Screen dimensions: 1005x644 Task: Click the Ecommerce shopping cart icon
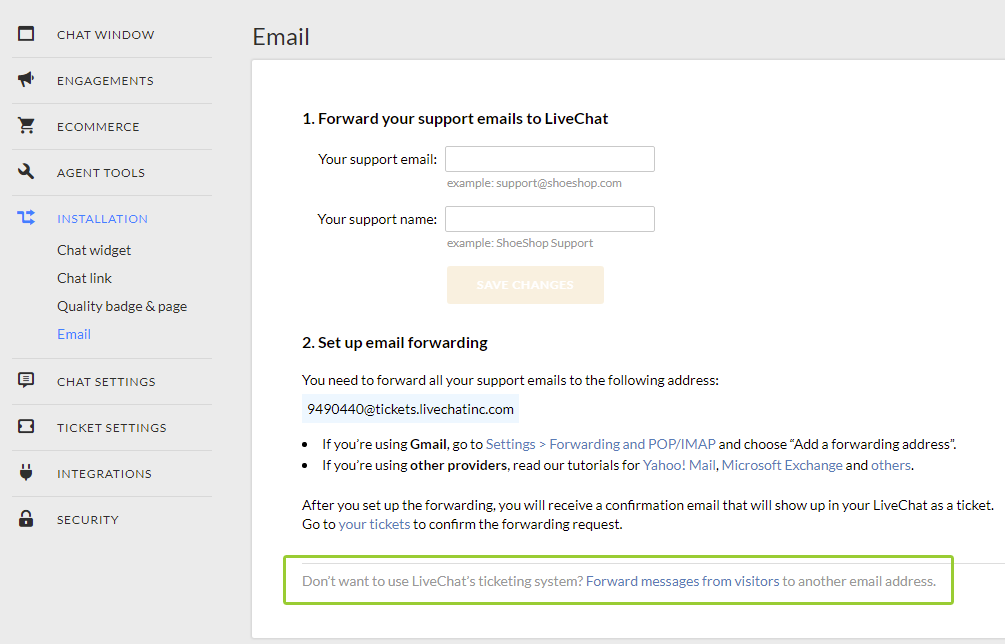pyautogui.click(x=26, y=126)
